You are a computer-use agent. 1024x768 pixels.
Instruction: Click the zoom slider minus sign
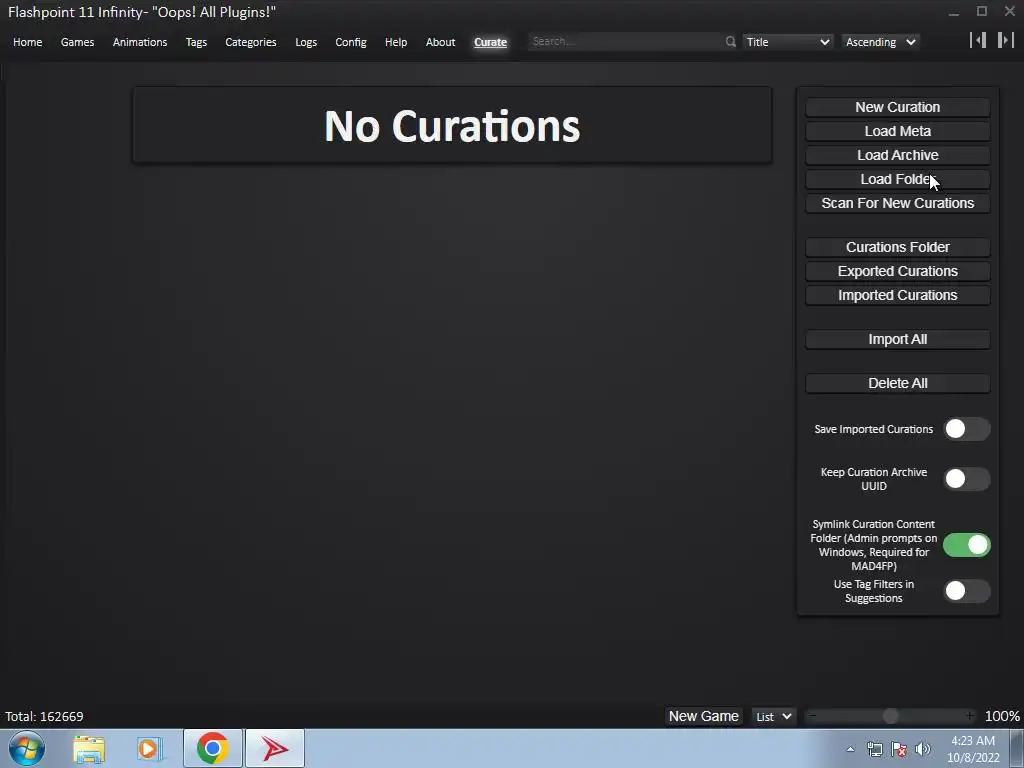812,716
